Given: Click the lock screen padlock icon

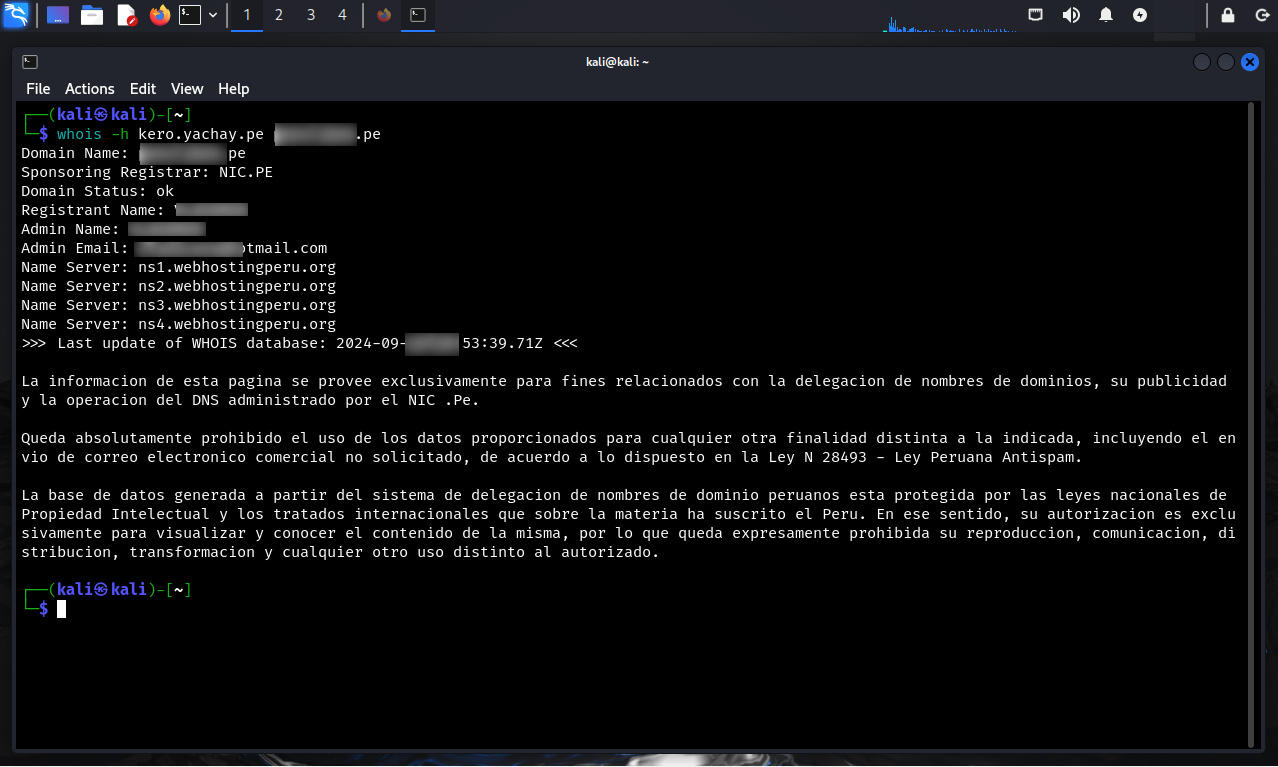Looking at the screenshot, I should point(1228,15).
